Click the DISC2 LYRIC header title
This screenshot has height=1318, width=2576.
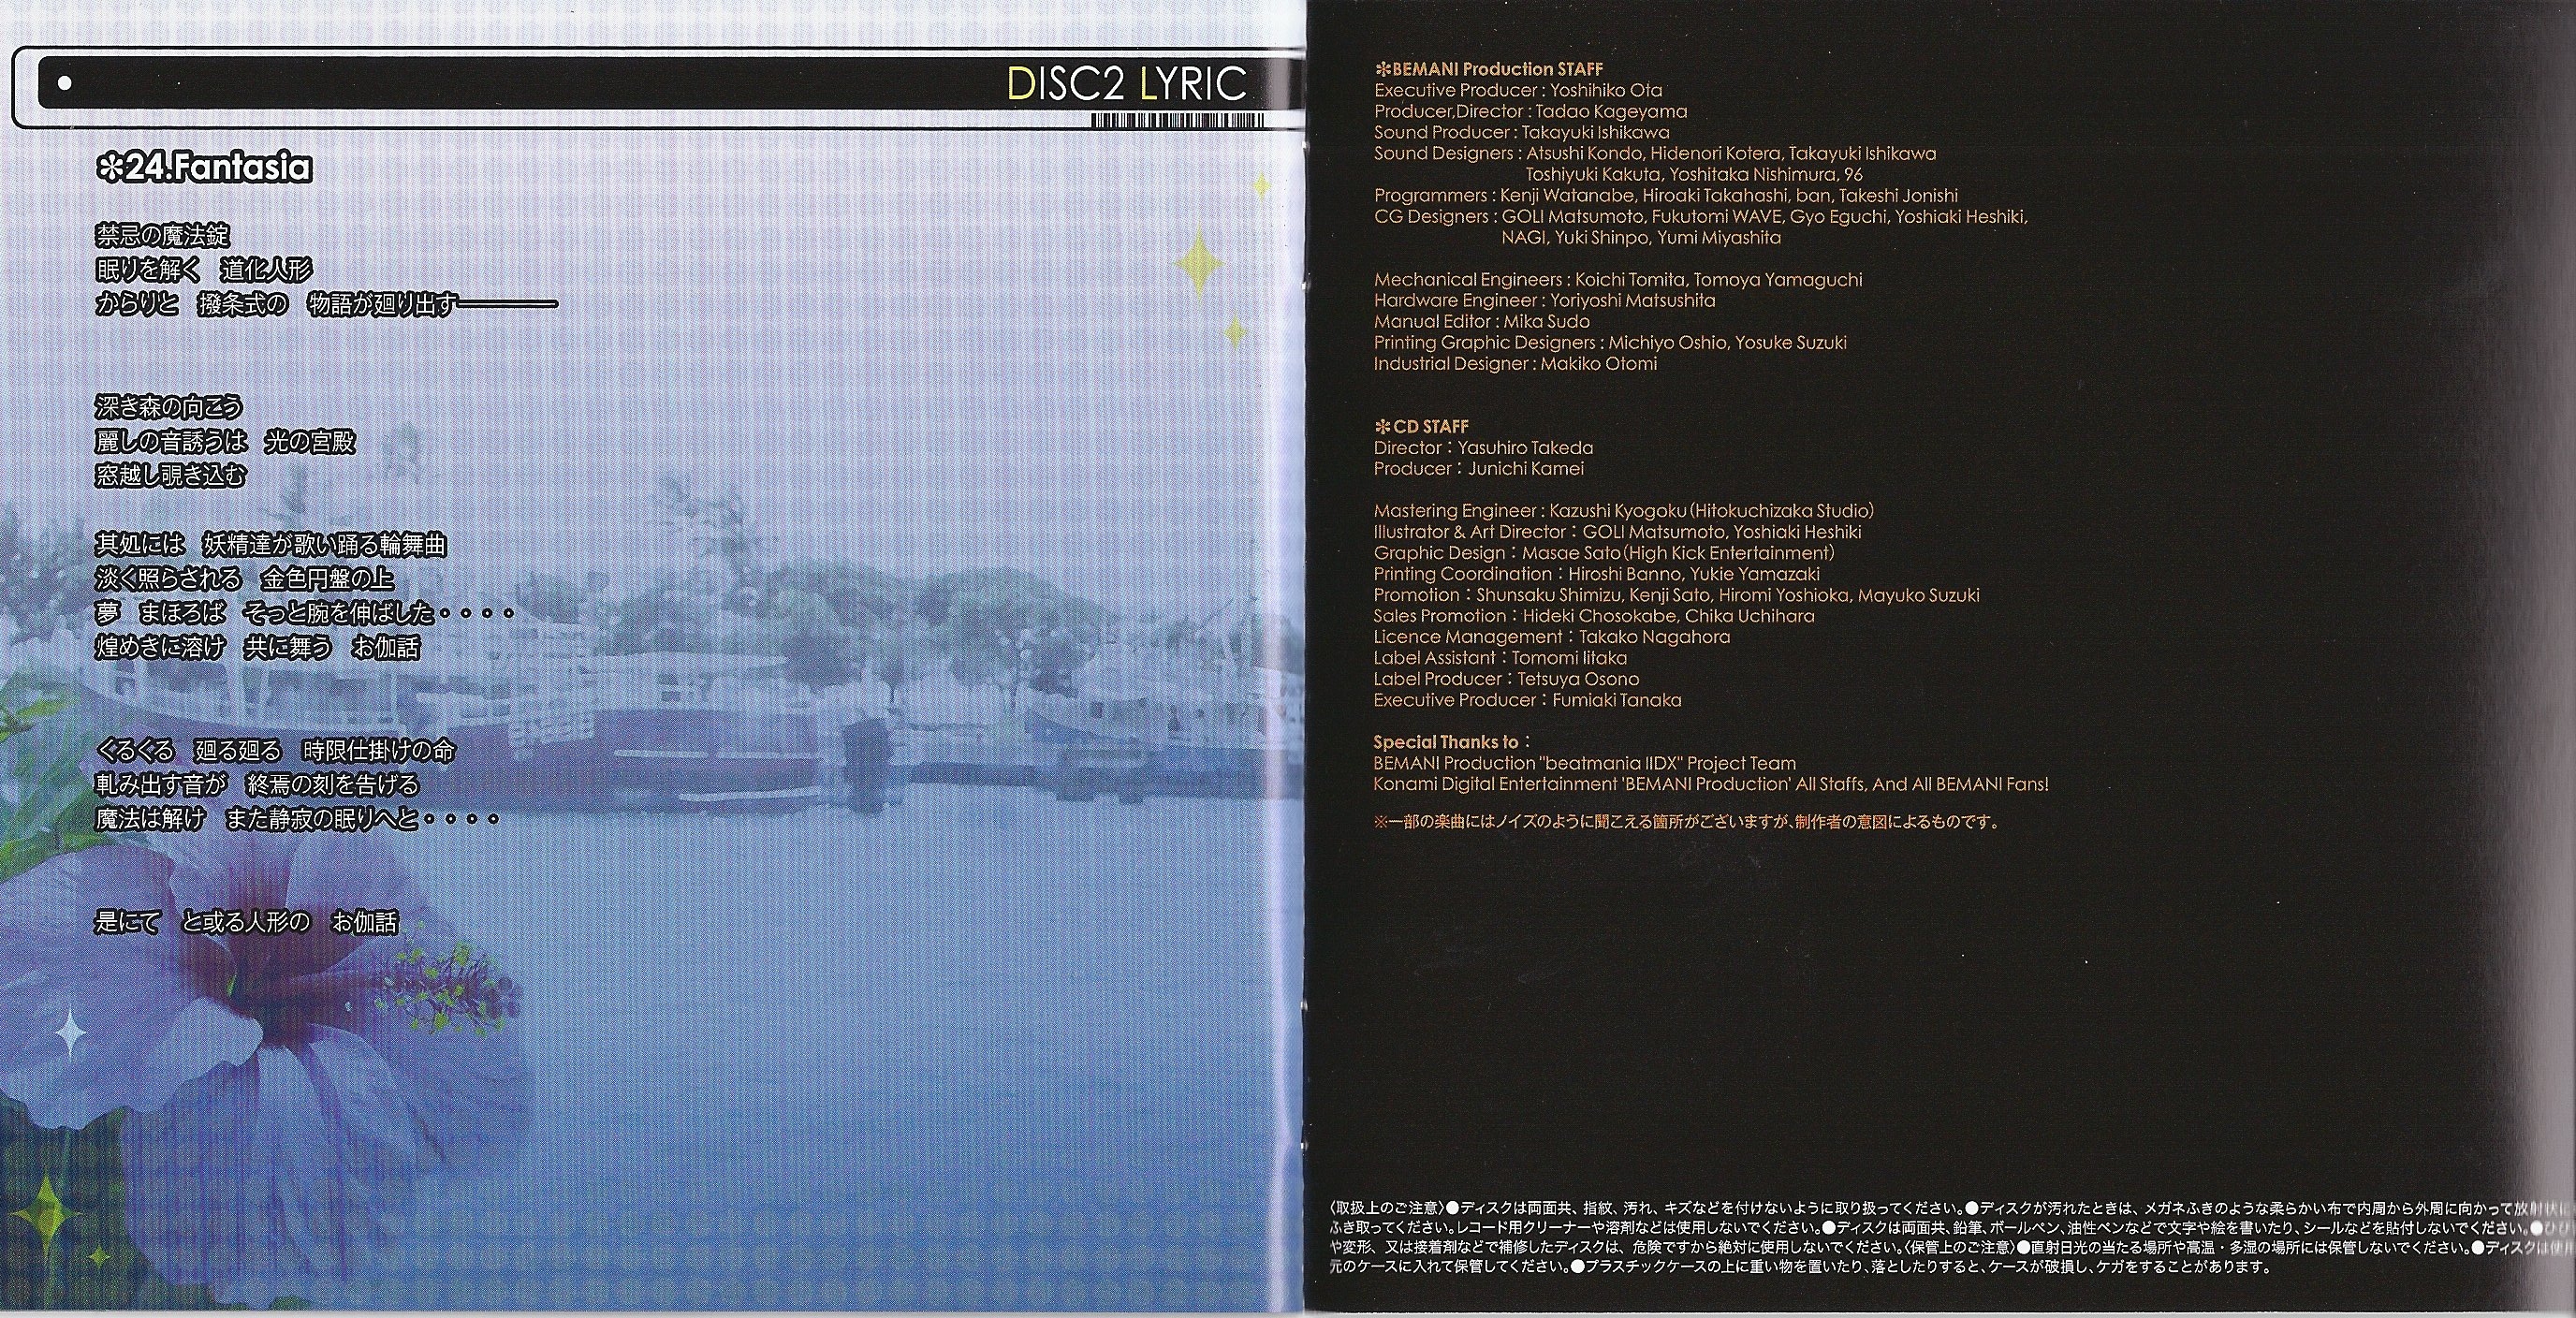(1127, 84)
